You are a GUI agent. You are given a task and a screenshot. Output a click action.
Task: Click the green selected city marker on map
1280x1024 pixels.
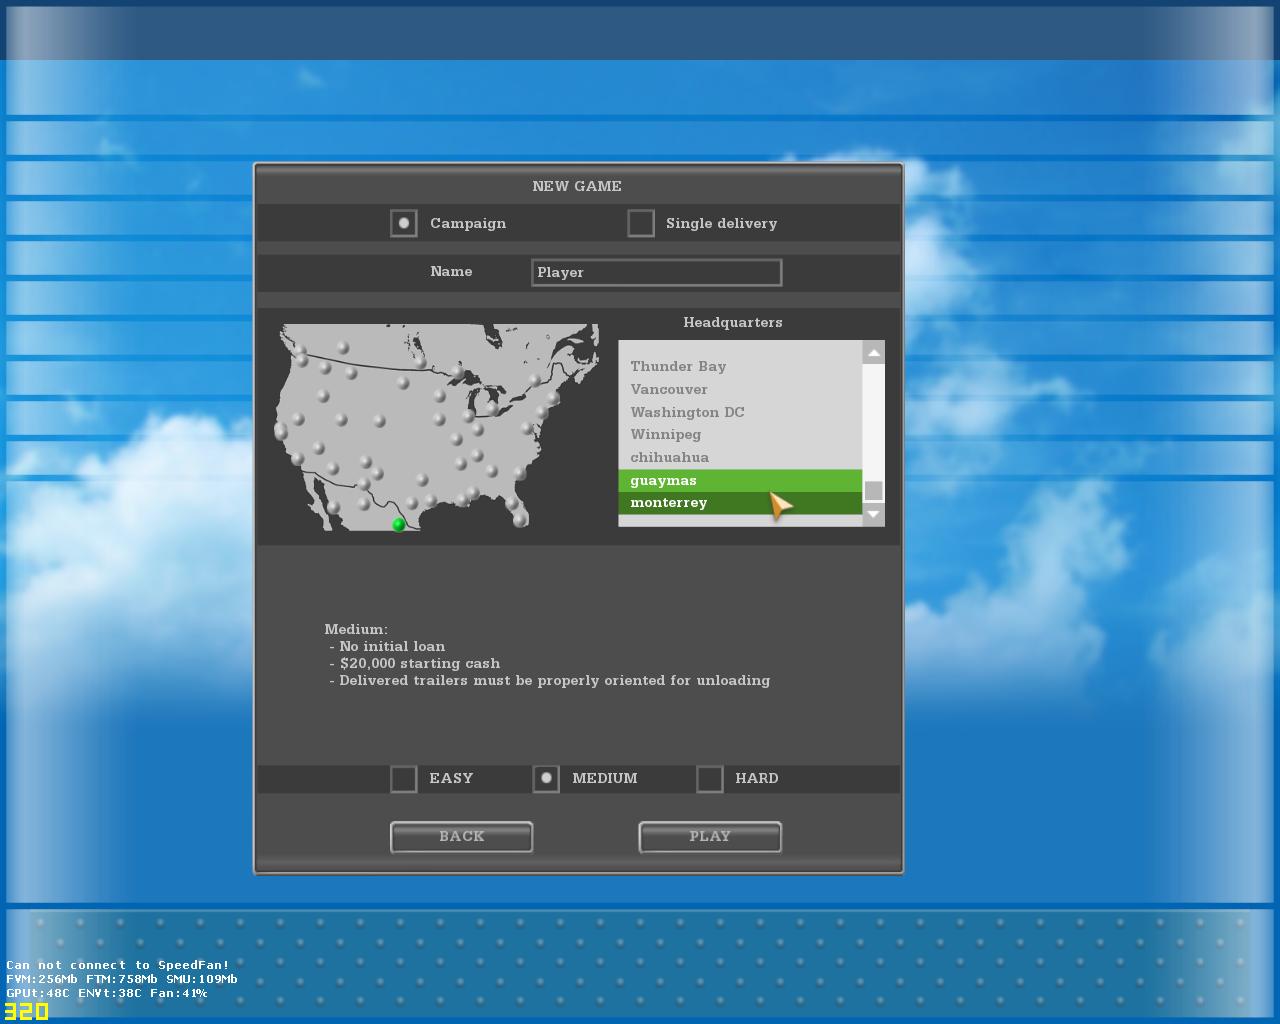tap(399, 524)
